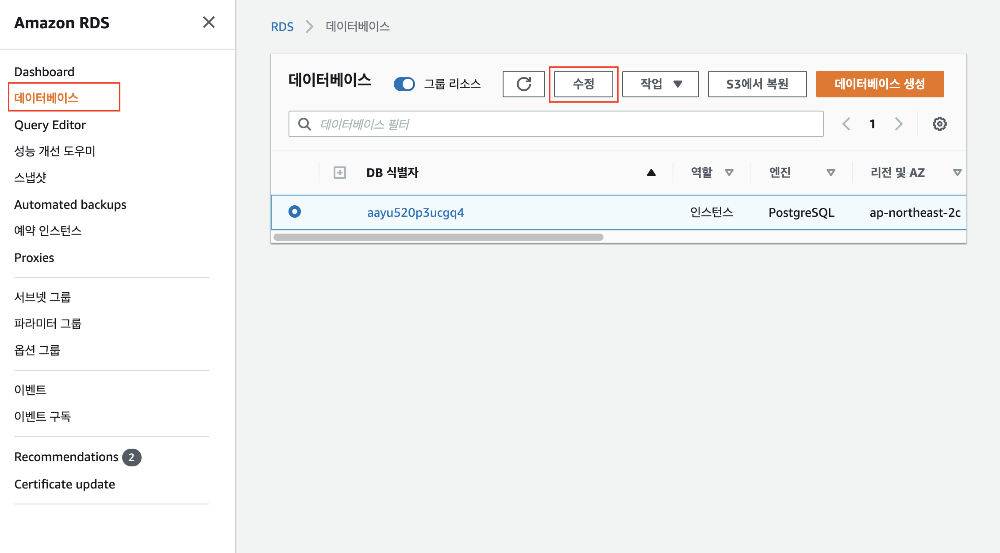The width and height of the screenshot is (1000, 553).
Task: Open Query Editor in sidebar
Action: coord(50,125)
